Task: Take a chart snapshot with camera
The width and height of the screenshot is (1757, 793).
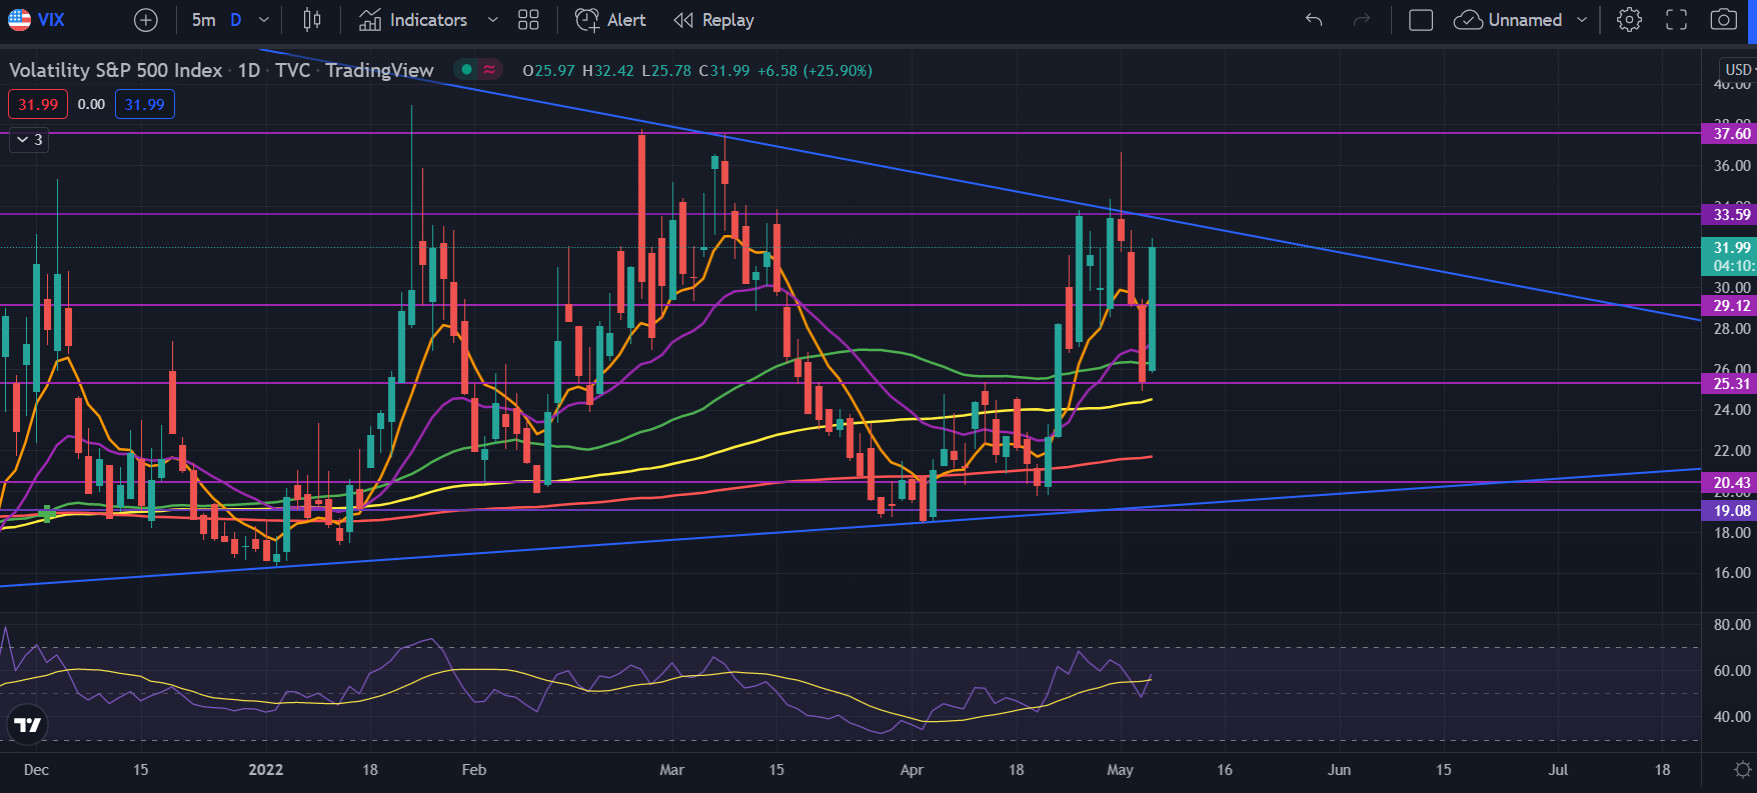Action: pyautogui.click(x=1724, y=20)
